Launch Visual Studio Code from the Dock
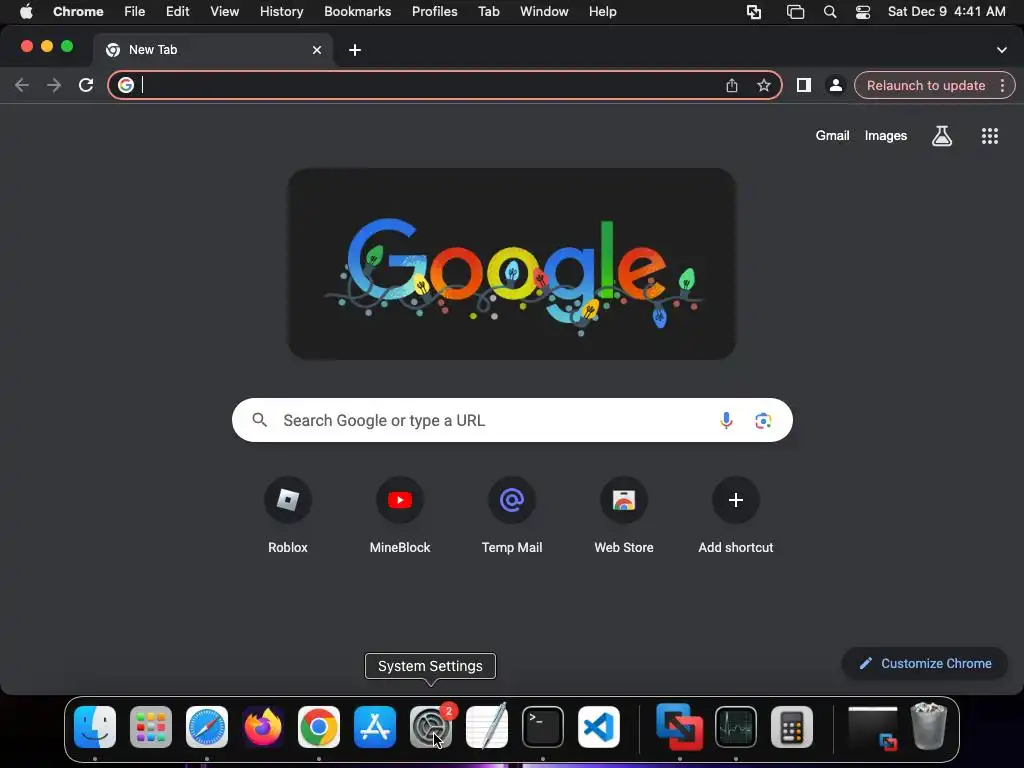1024x768 pixels. tap(599, 727)
